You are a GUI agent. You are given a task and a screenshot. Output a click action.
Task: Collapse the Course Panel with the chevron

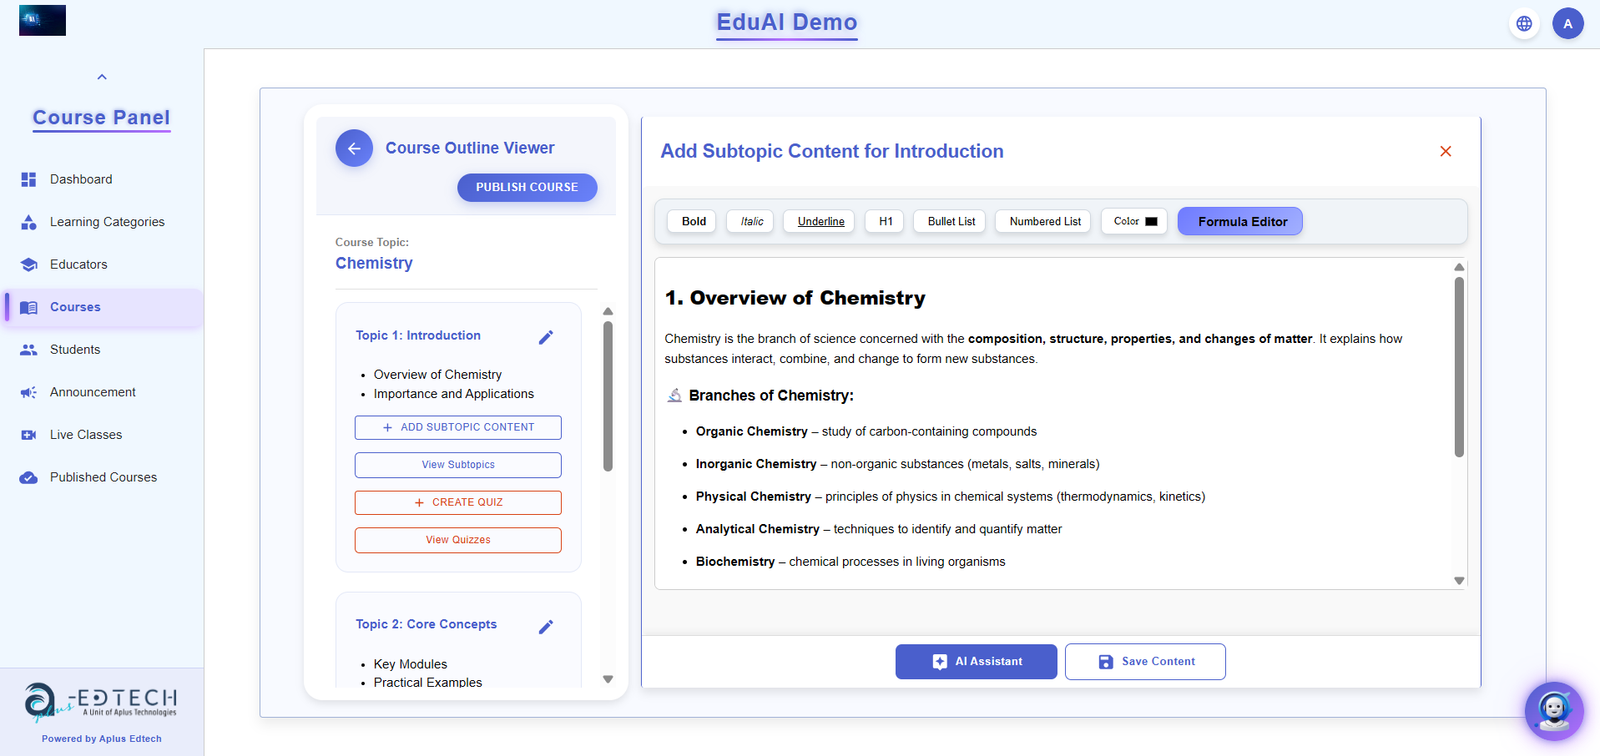(101, 76)
